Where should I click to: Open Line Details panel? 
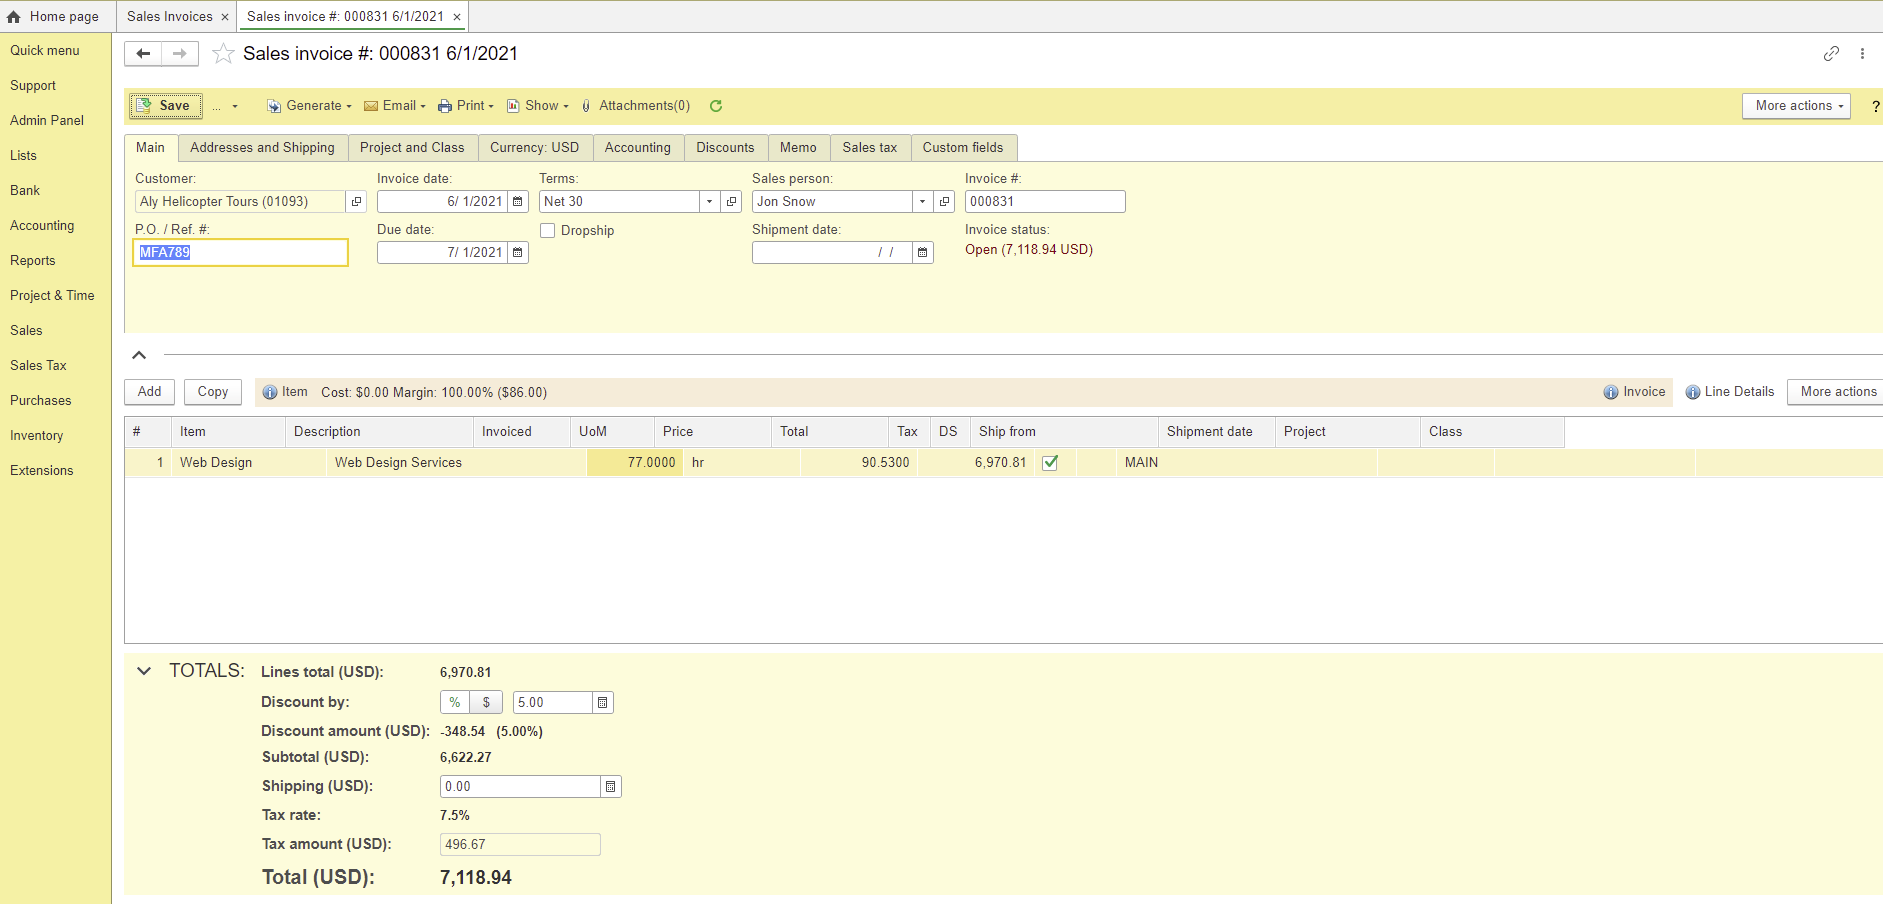[x=1730, y=392]
